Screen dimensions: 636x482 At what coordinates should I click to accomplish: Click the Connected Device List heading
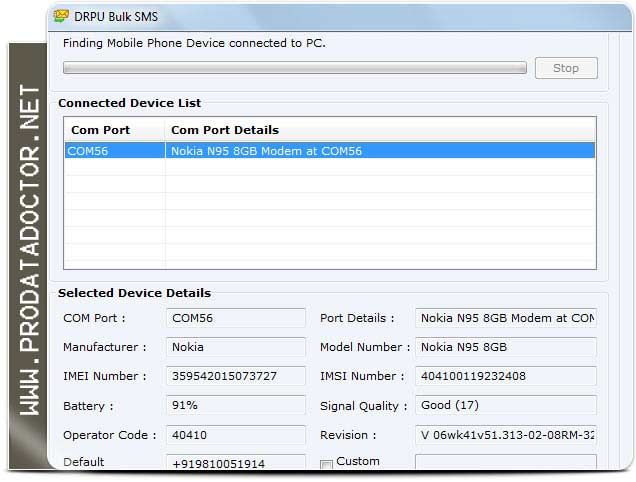click(x=129, y=103)
